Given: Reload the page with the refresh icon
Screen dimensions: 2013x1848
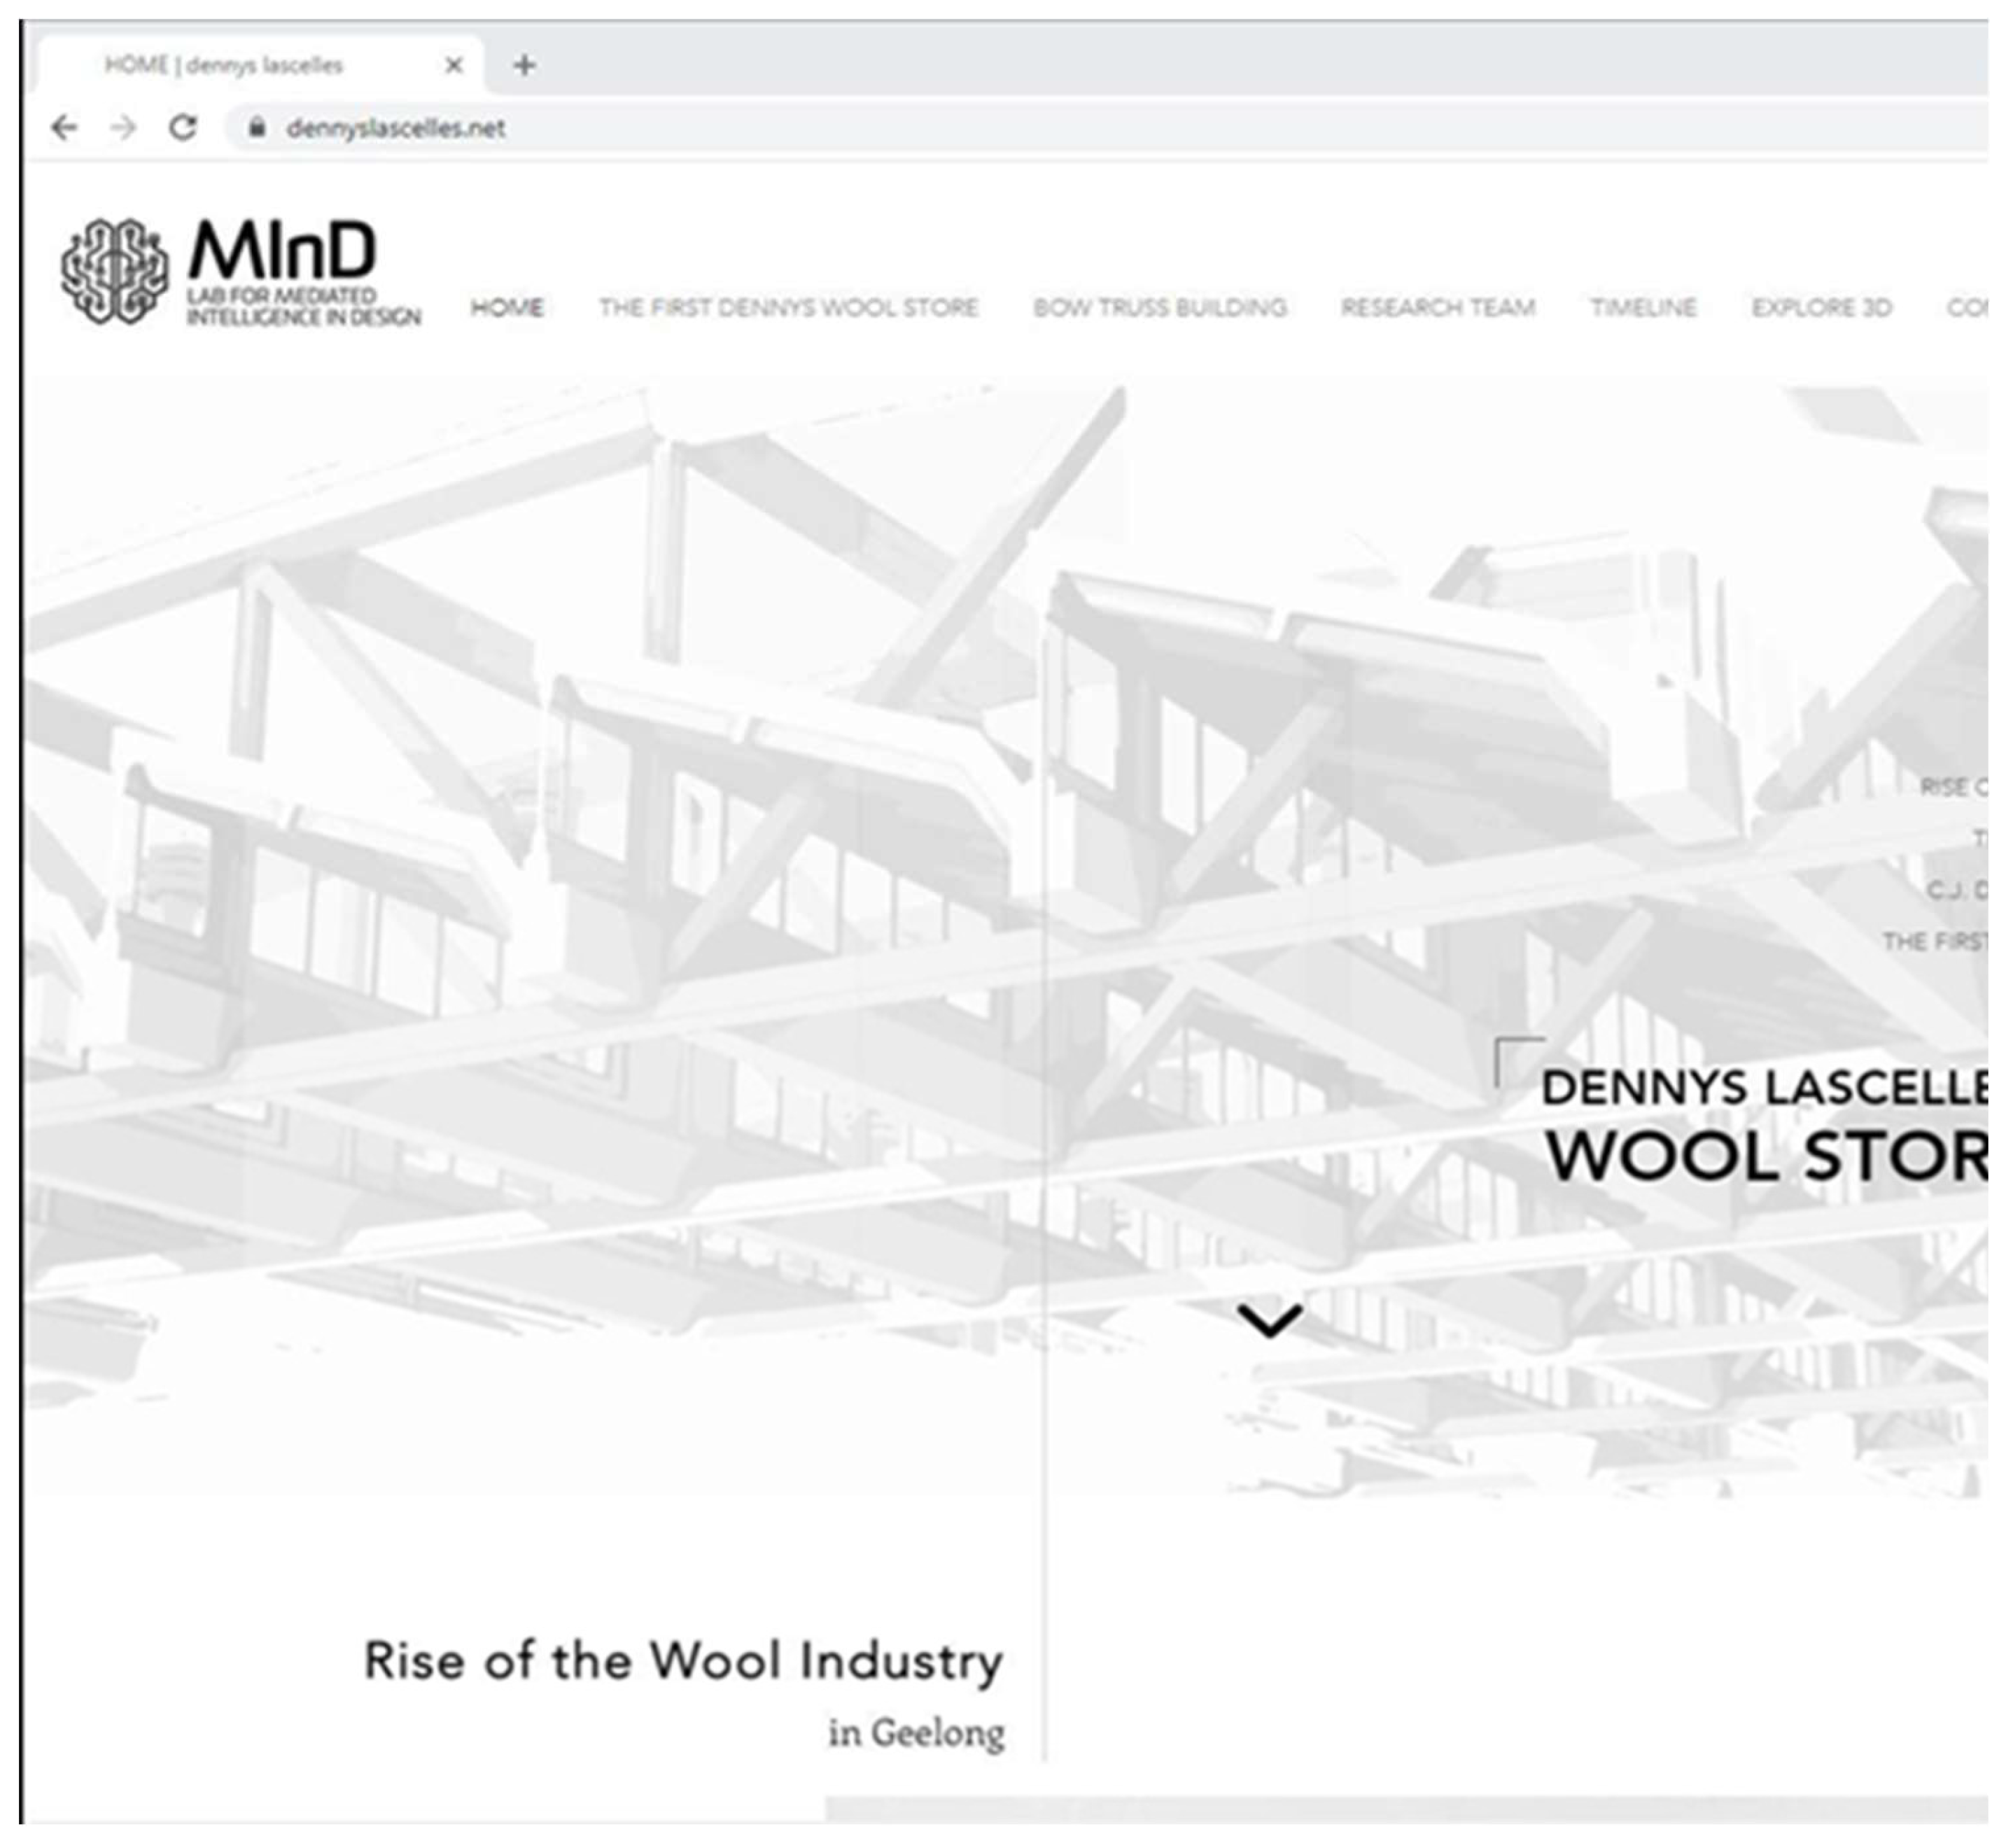Looking at the screenshot, I should click(183, 127).
